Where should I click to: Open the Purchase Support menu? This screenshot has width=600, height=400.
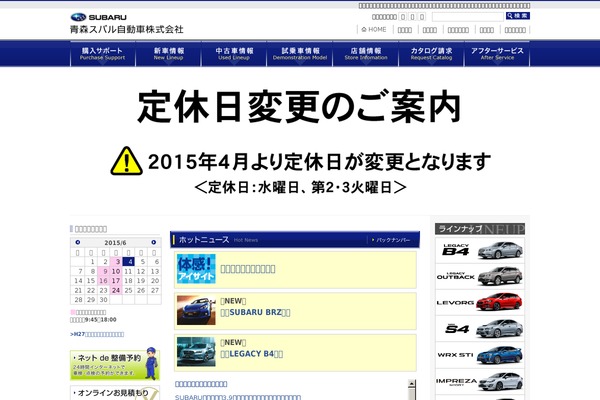(x=103, y=54)
